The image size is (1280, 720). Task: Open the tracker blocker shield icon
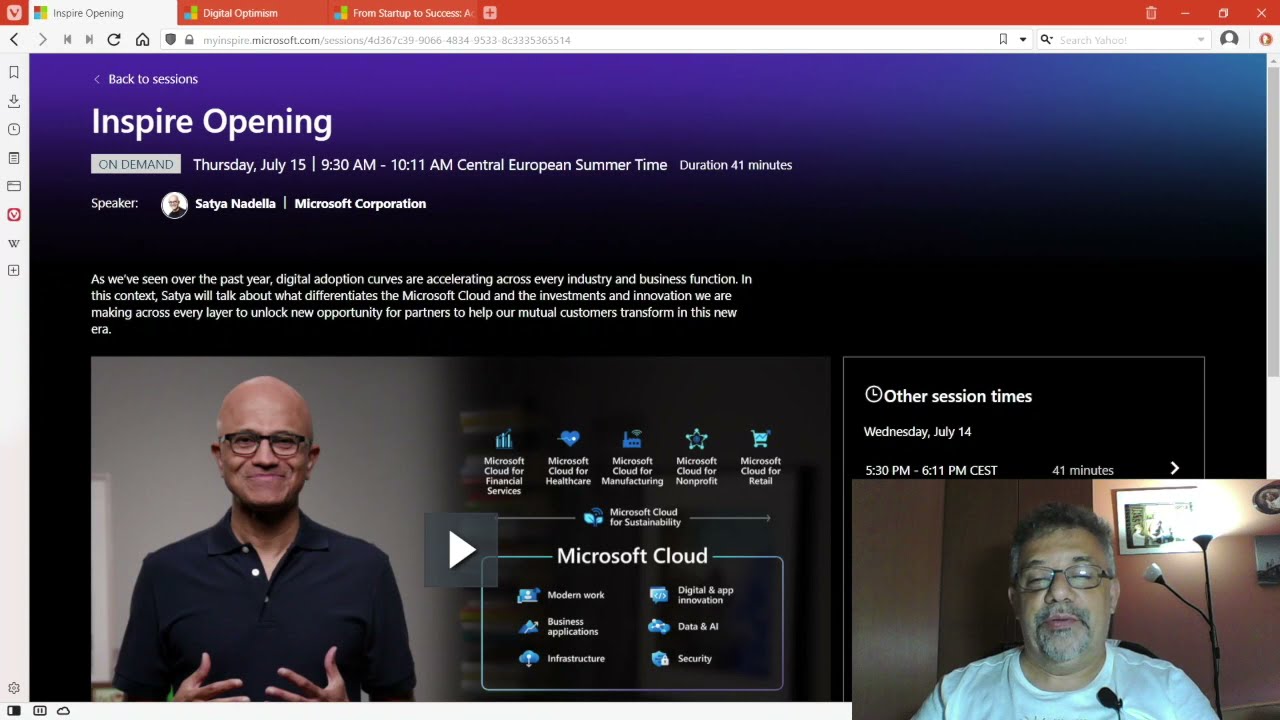pyautogui.click(x=170, y=40)
